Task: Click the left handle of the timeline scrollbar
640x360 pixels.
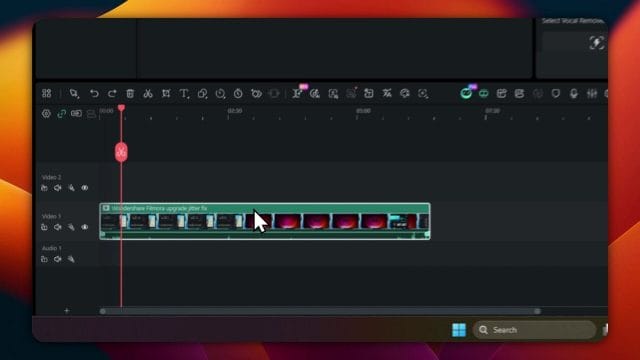Action: click(x=103, y=311)
